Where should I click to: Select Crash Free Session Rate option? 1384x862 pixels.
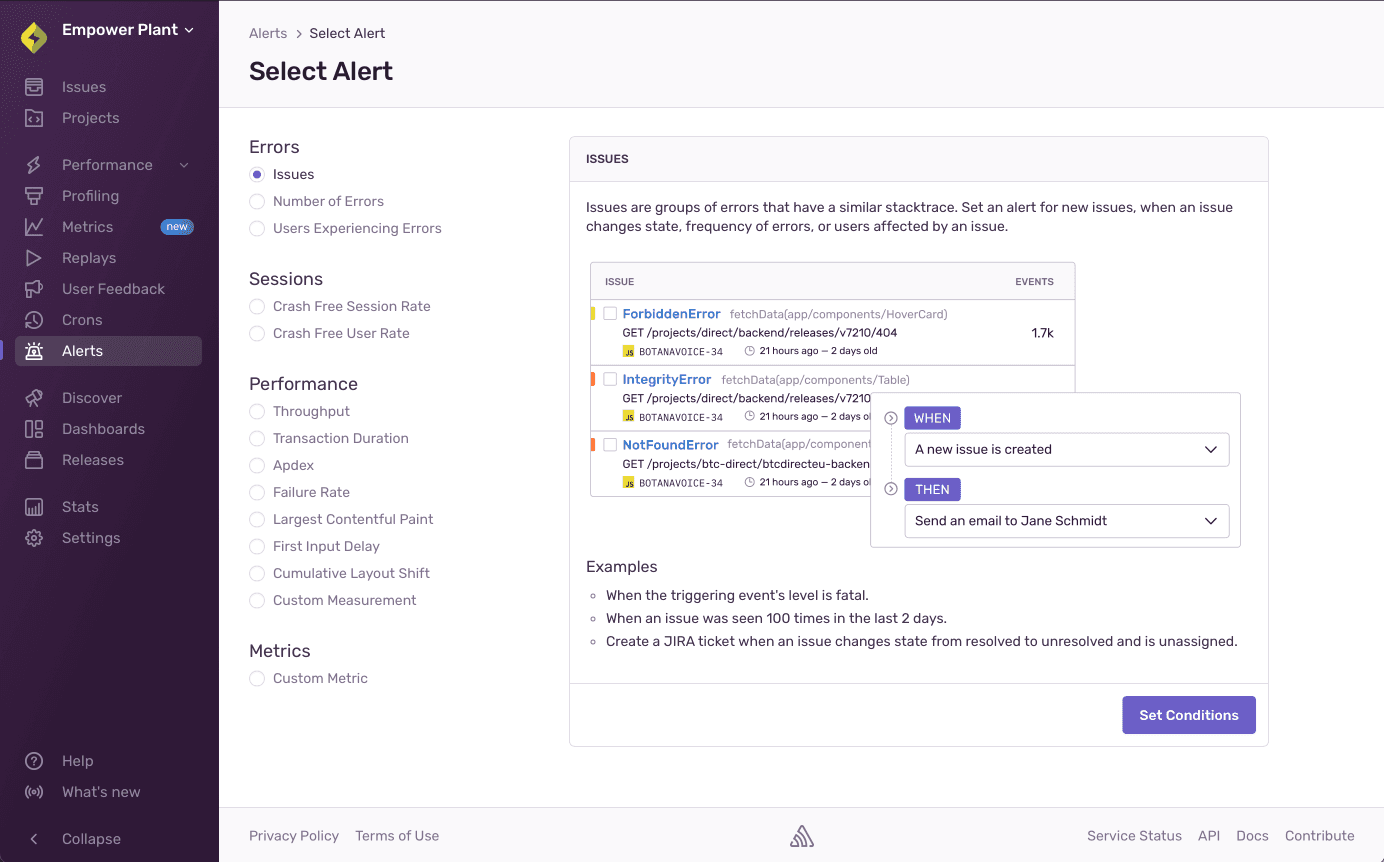[257, 306]
